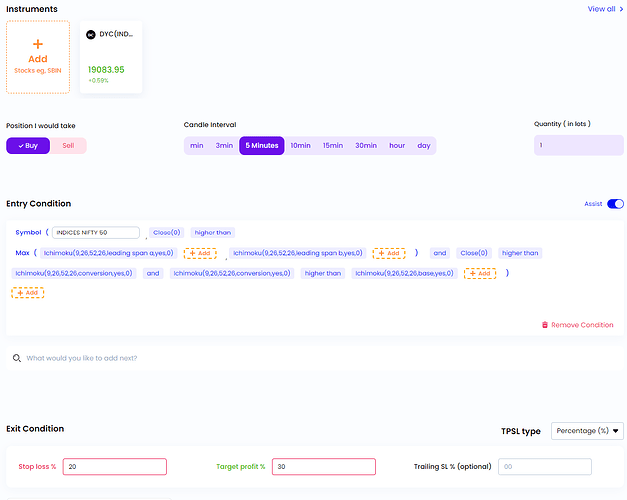Select the Buy position

(28, 146)
